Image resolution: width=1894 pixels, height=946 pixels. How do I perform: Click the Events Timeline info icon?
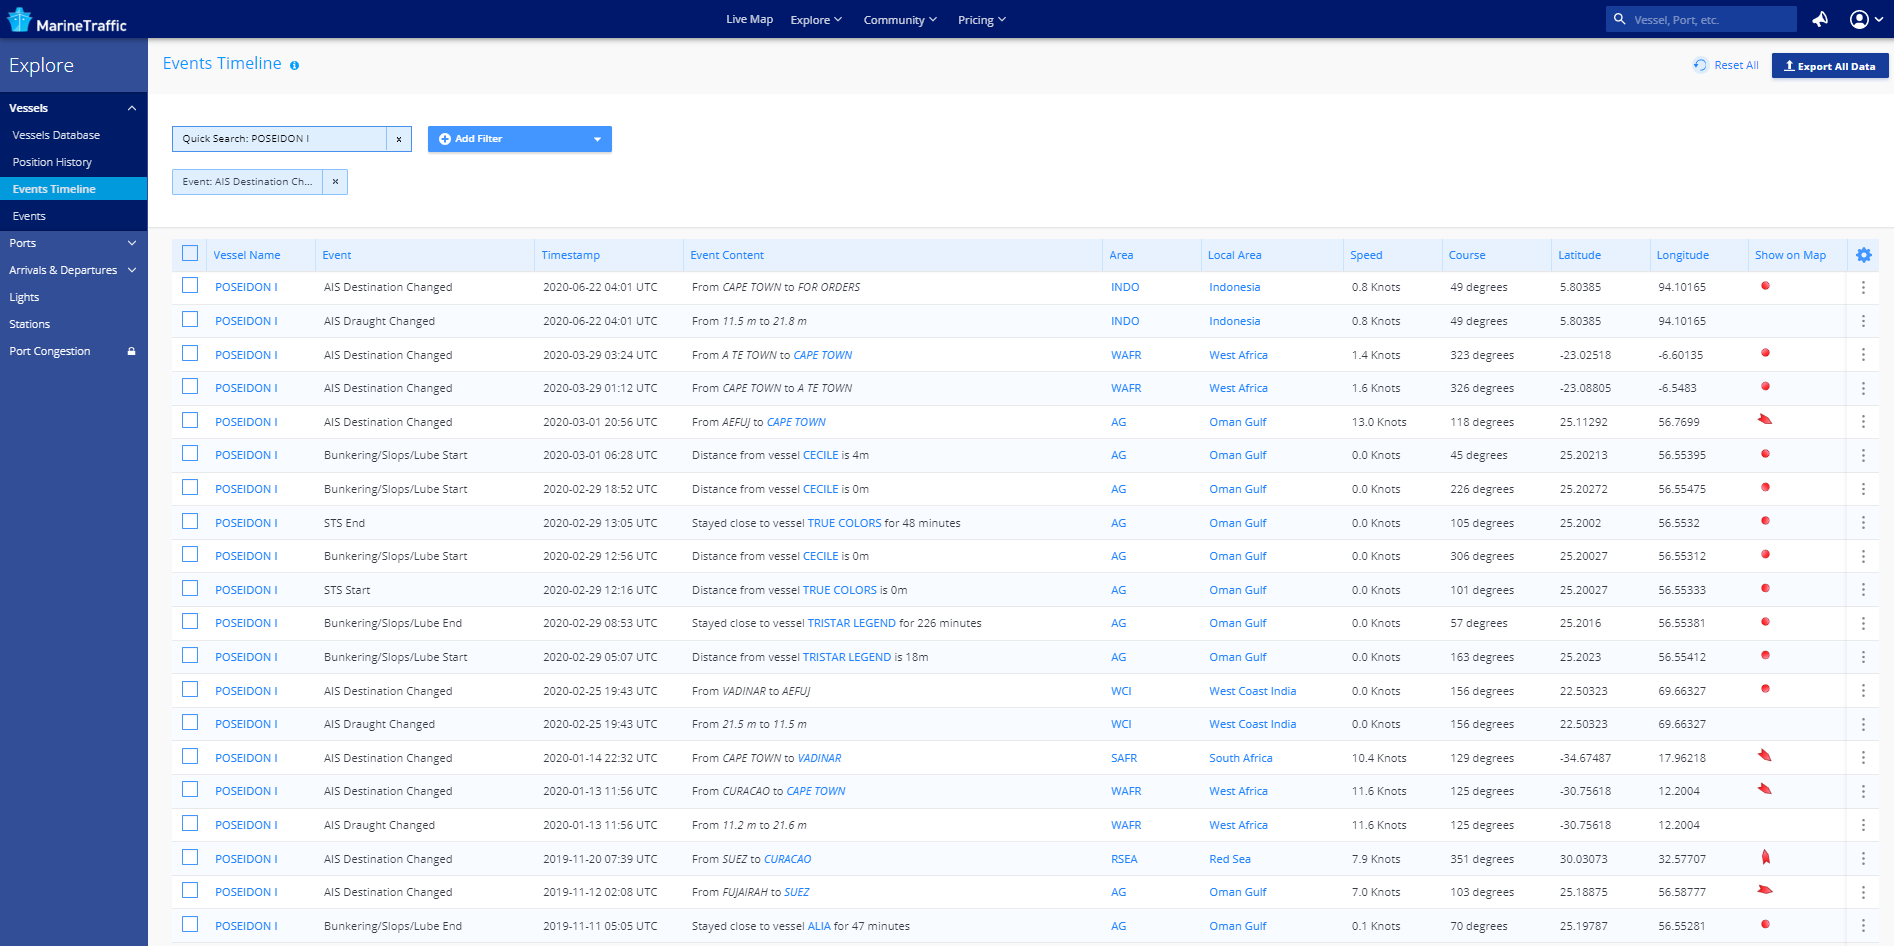click(294, 65)
